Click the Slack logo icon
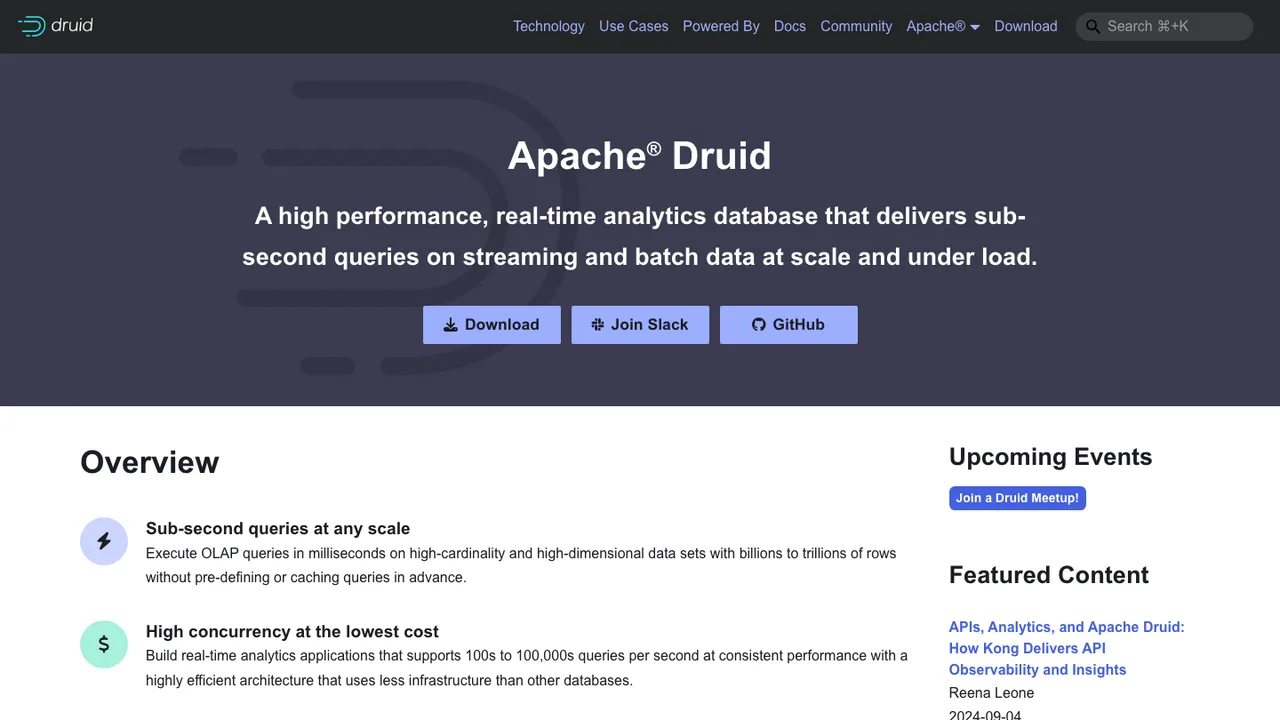Viewport: 1280px width, 720px height. (598, 325)
